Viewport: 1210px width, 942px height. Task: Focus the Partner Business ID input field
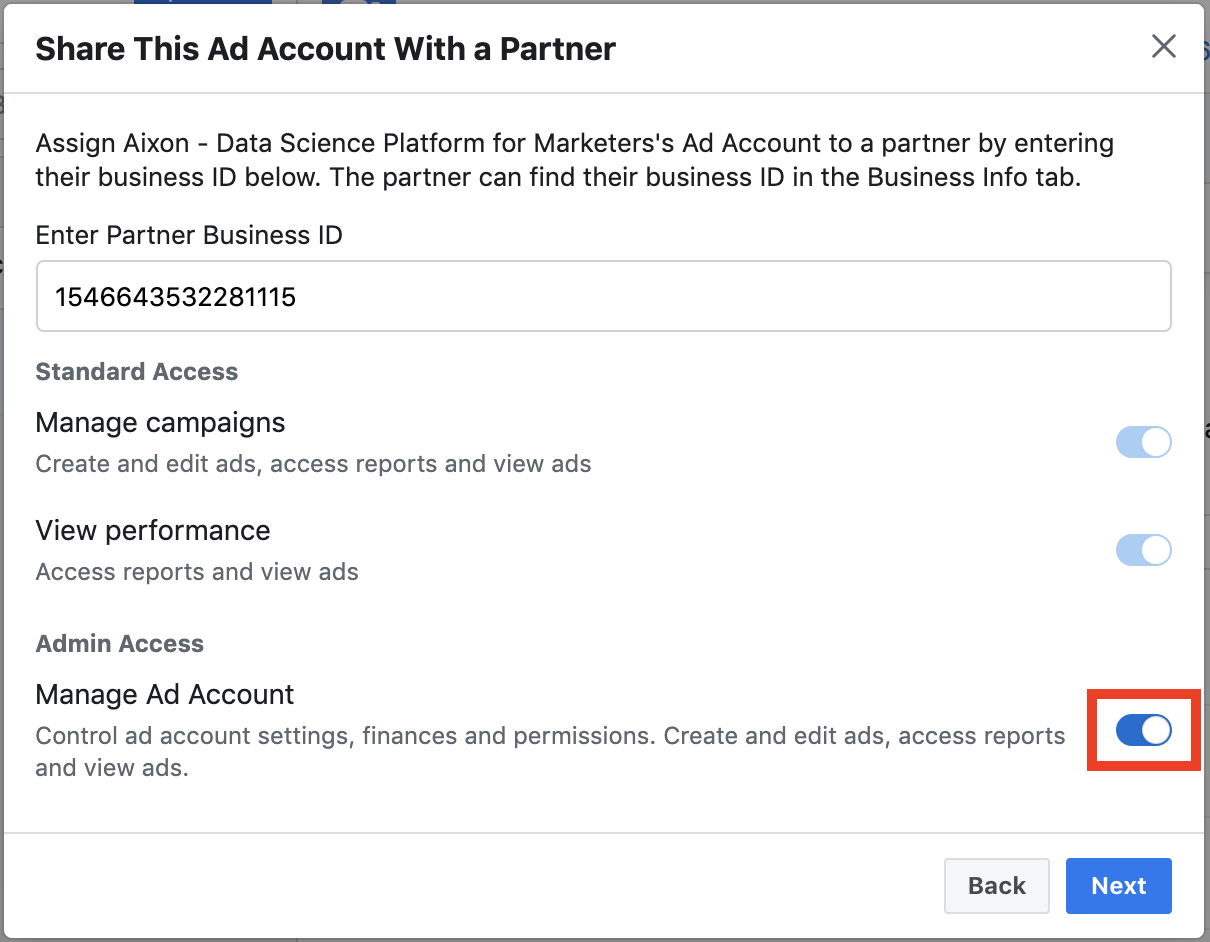point(700,296)
